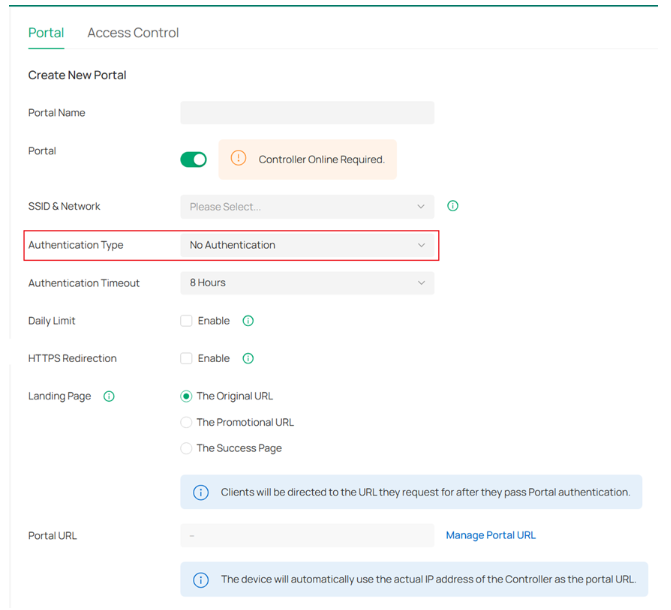The height and width of the screenshot is (610, 671).
Task: Toggle the Portal switch off
Action: (193, 160)
